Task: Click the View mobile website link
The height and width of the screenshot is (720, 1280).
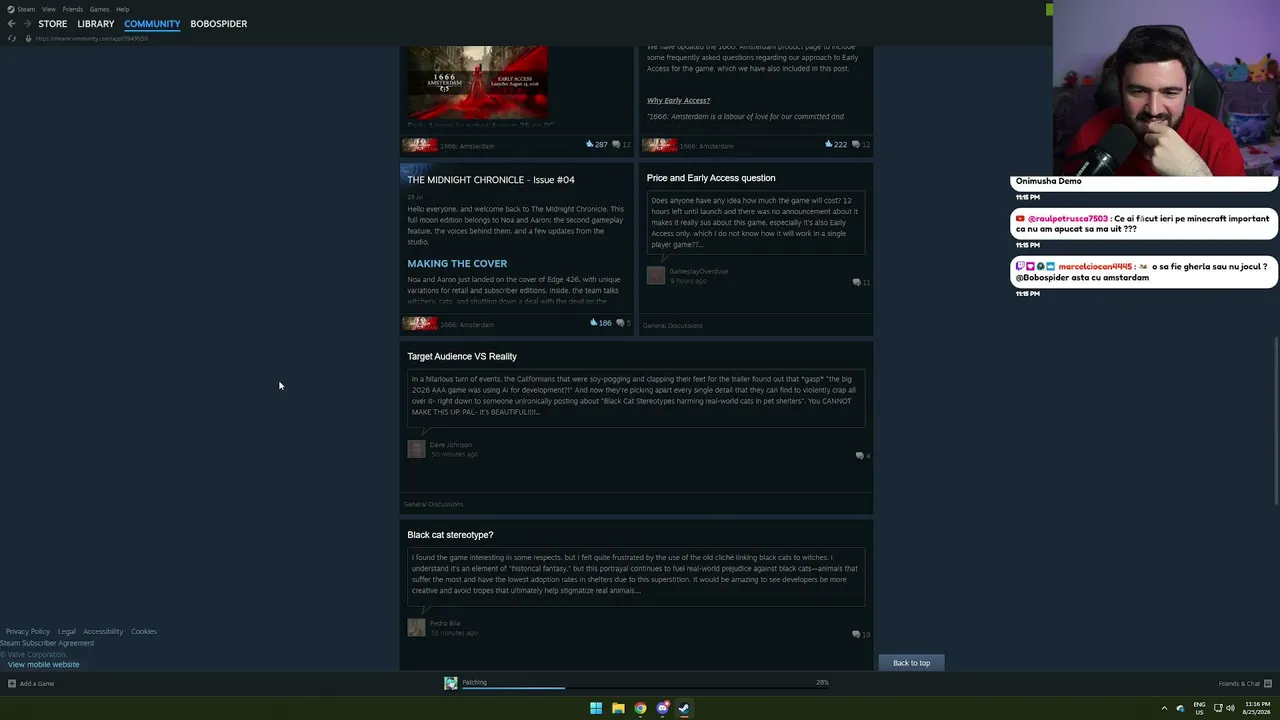Action: pyautogui.click(x=43, y=665)
